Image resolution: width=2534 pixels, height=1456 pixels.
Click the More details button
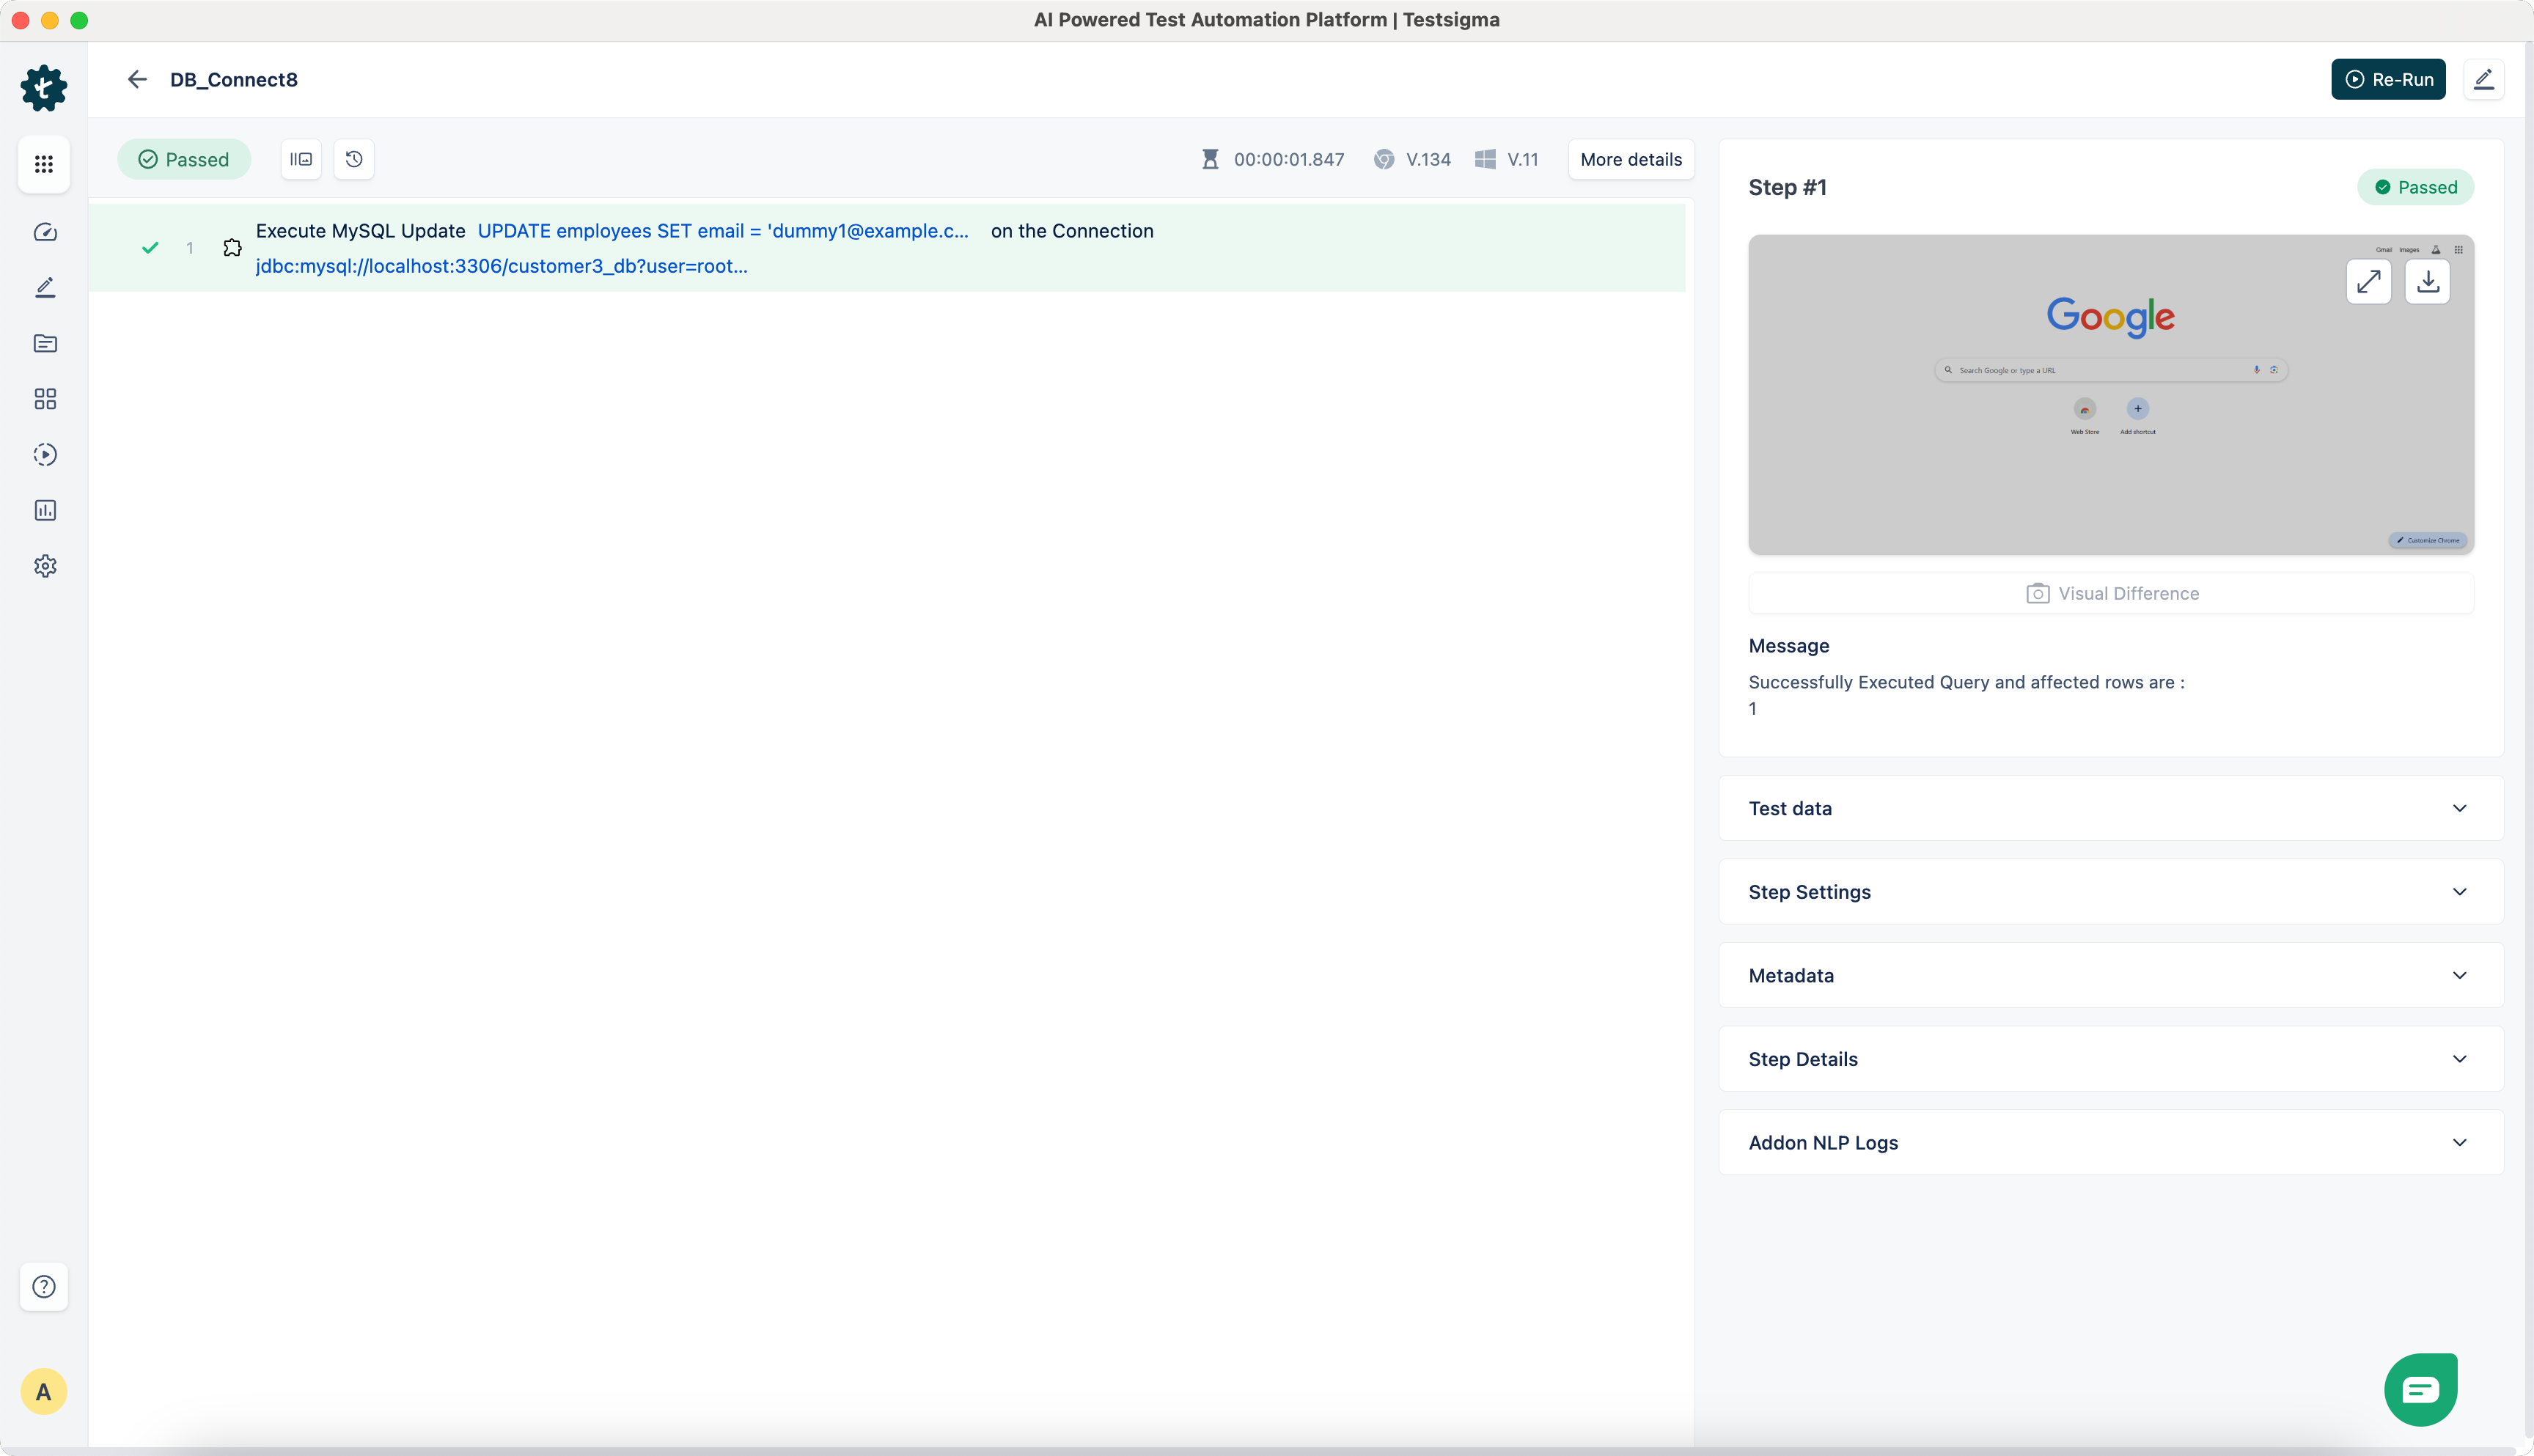click(1631, 159)
